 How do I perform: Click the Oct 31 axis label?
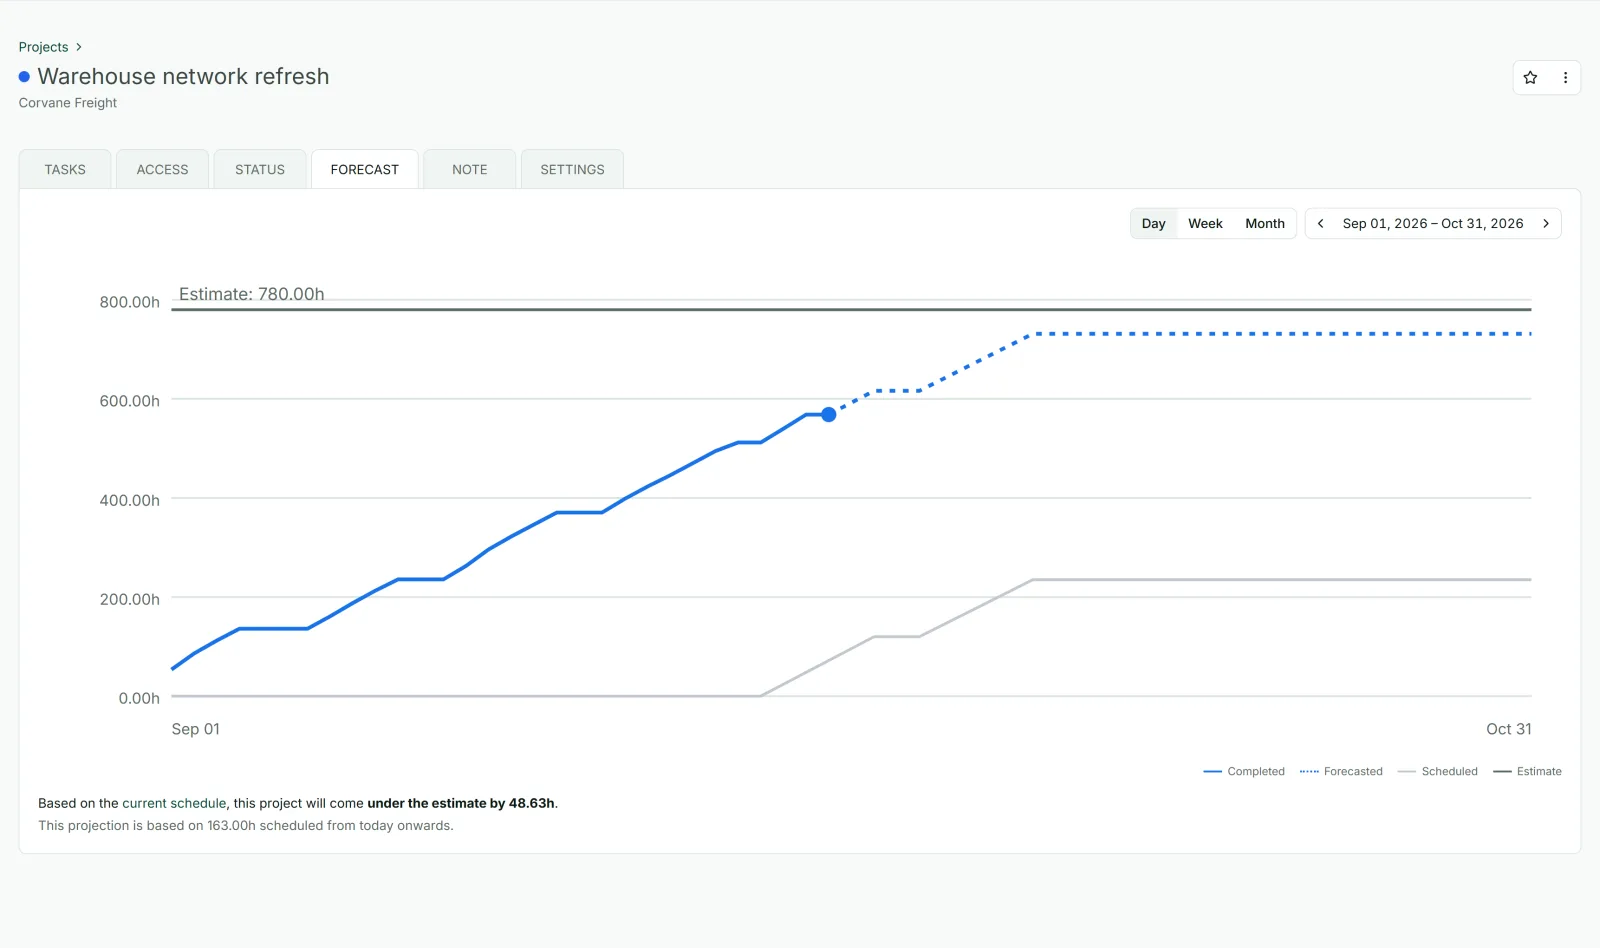[1508, 729]
